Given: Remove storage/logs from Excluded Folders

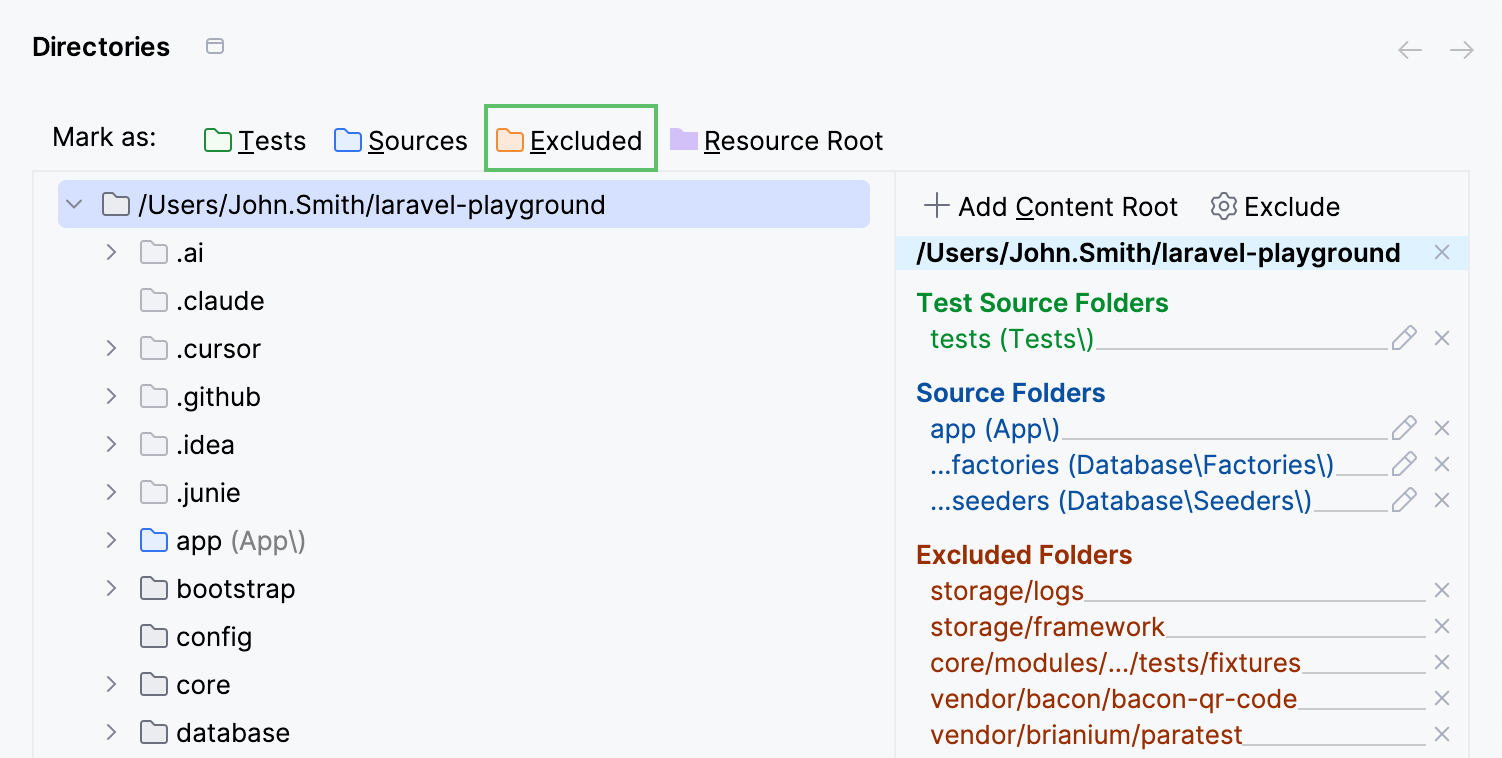Looking at the screenshot, I should (1442, 590).
